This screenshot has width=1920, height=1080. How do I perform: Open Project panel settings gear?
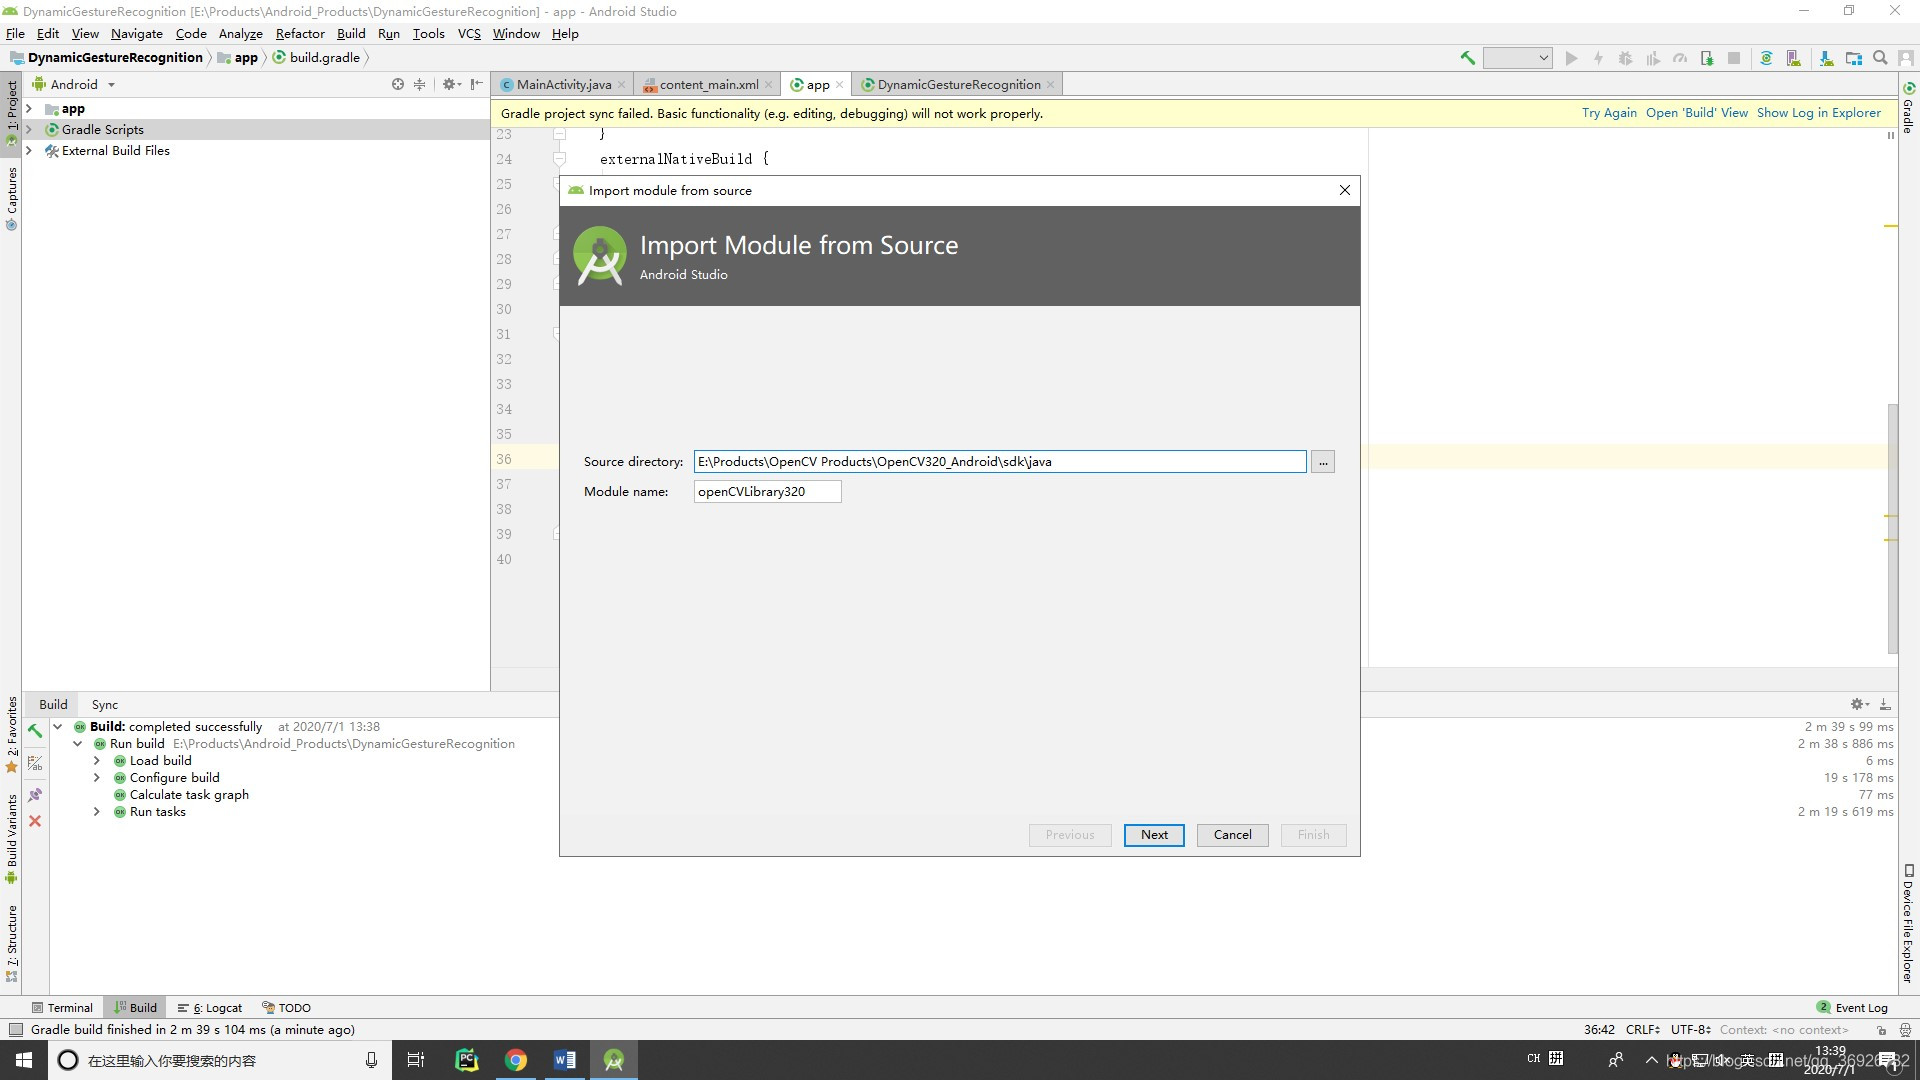451,84
